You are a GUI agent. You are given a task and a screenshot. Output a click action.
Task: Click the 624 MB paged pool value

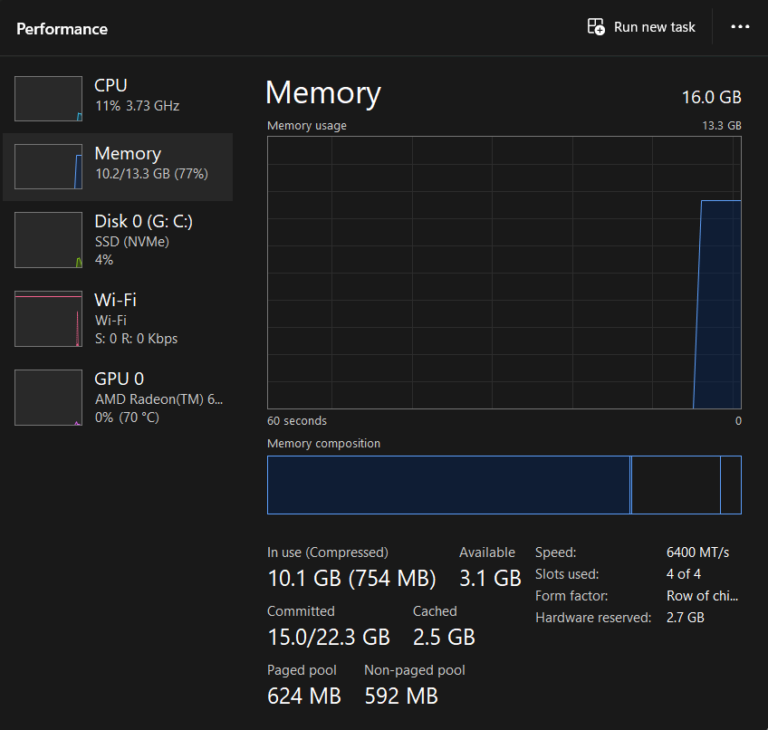304,696
